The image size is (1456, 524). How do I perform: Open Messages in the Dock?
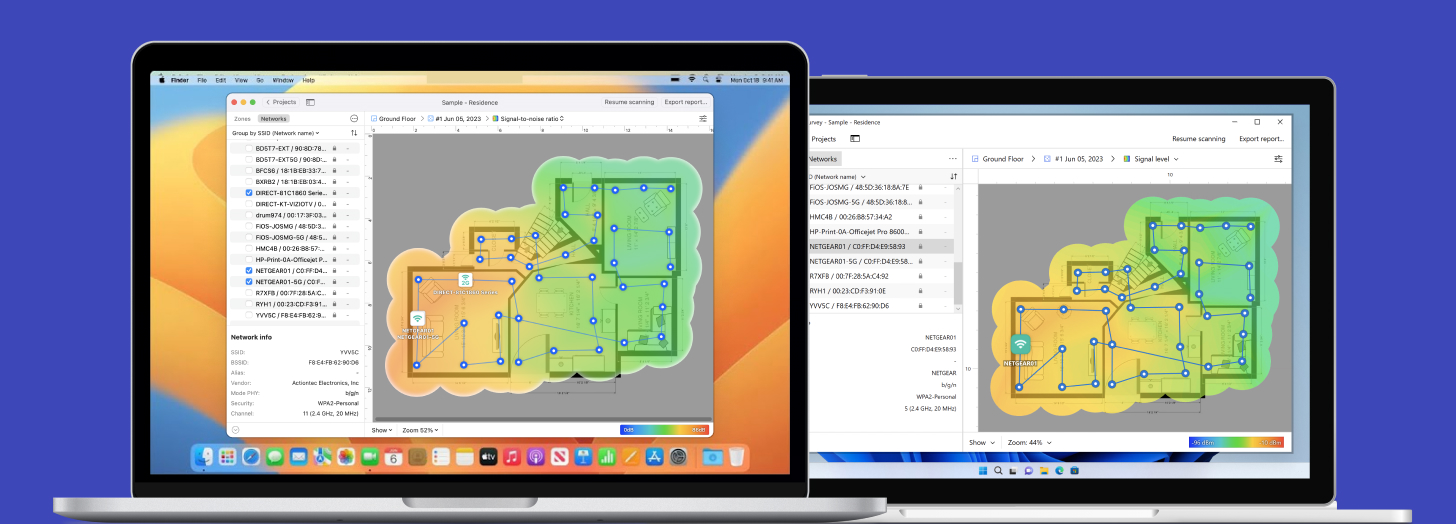point(275,456)
